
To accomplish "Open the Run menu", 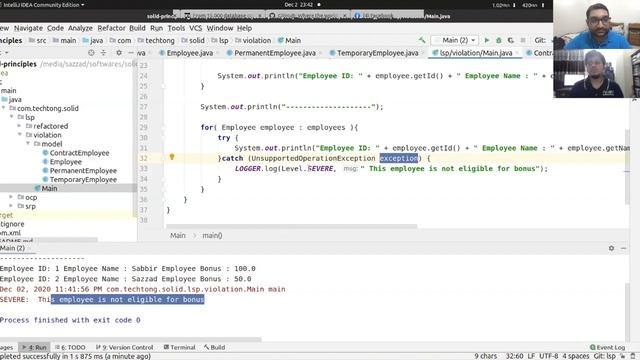I will click(156, 28).
